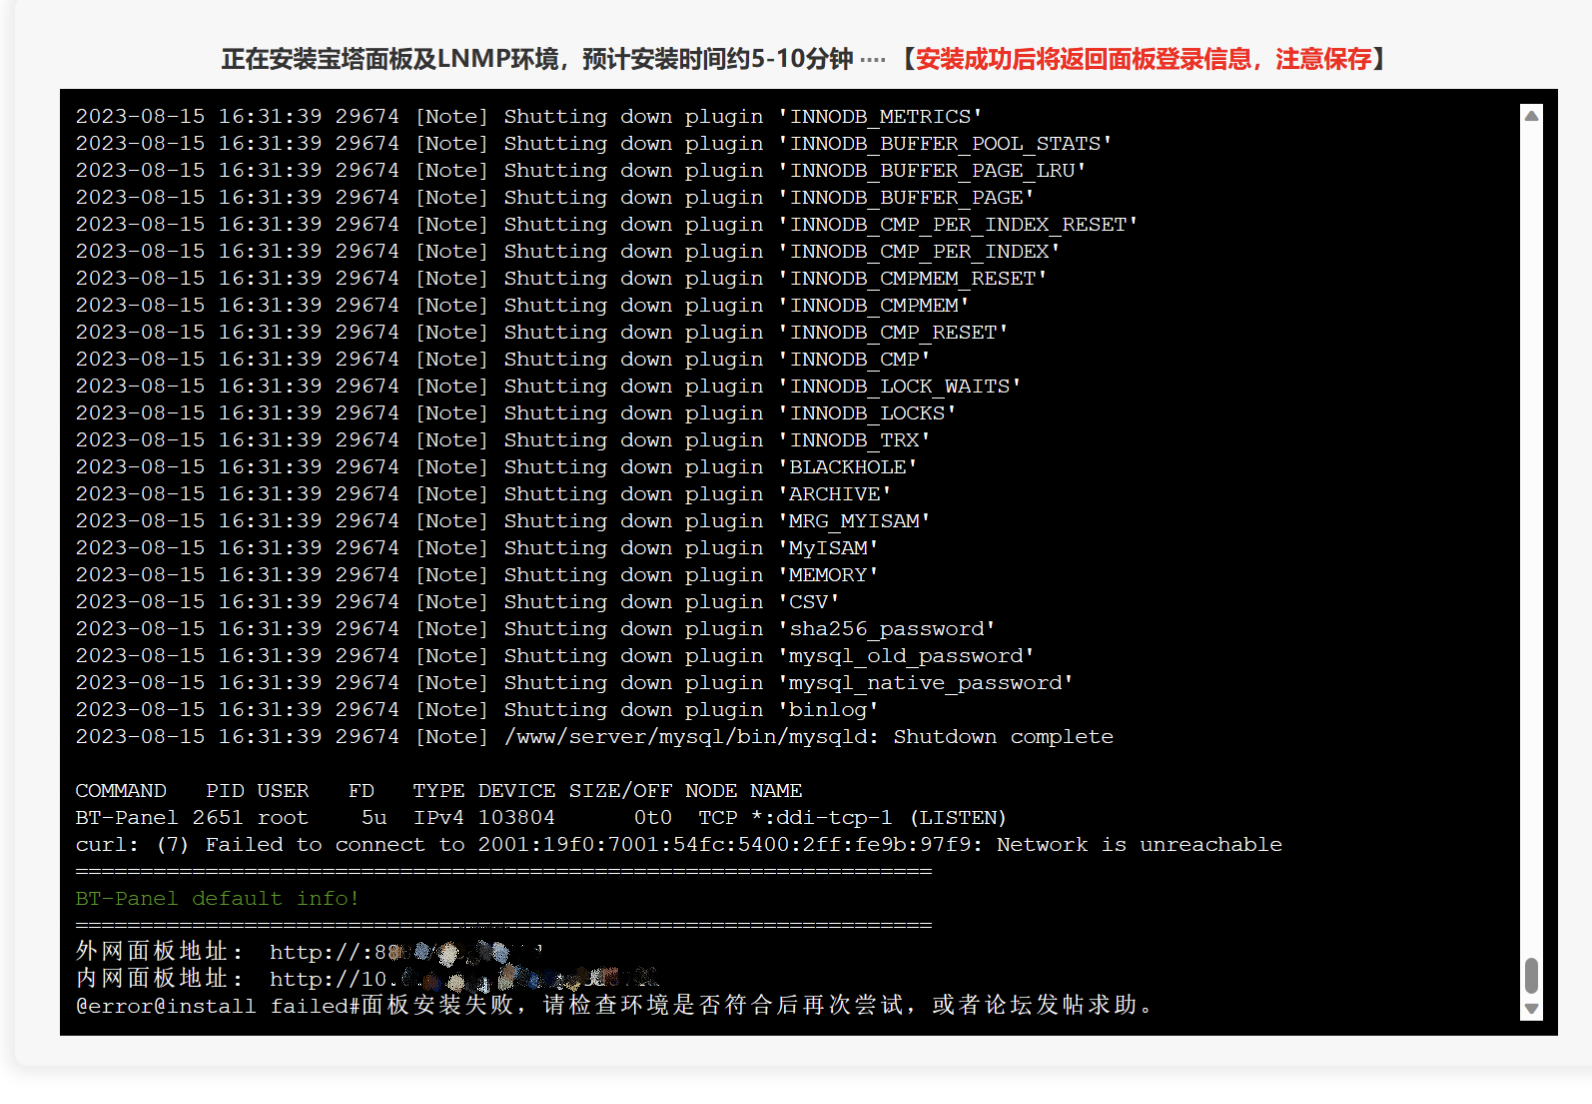This screenshot has width=1592, height=1104.
Task: Click the 'INNODB_LOCK_WAITS' log line
Action: point(548,385)
